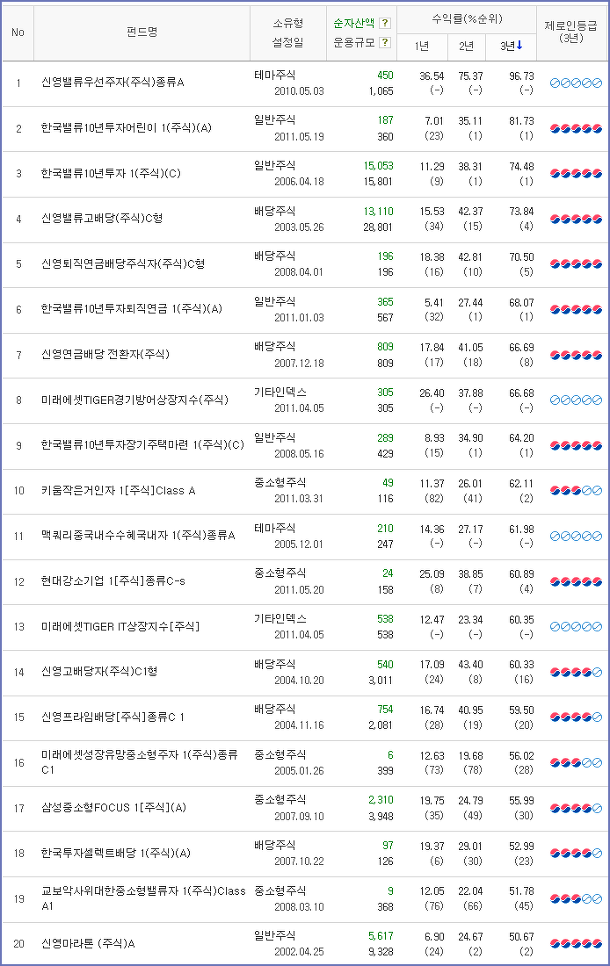Click the 소유형 column header
Viewport: 610px width, 966px height.
tap(288, 23)
